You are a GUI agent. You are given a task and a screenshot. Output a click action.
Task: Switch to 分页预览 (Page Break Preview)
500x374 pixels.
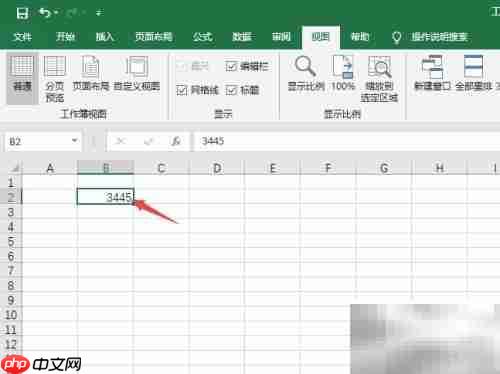click(55, 78)
